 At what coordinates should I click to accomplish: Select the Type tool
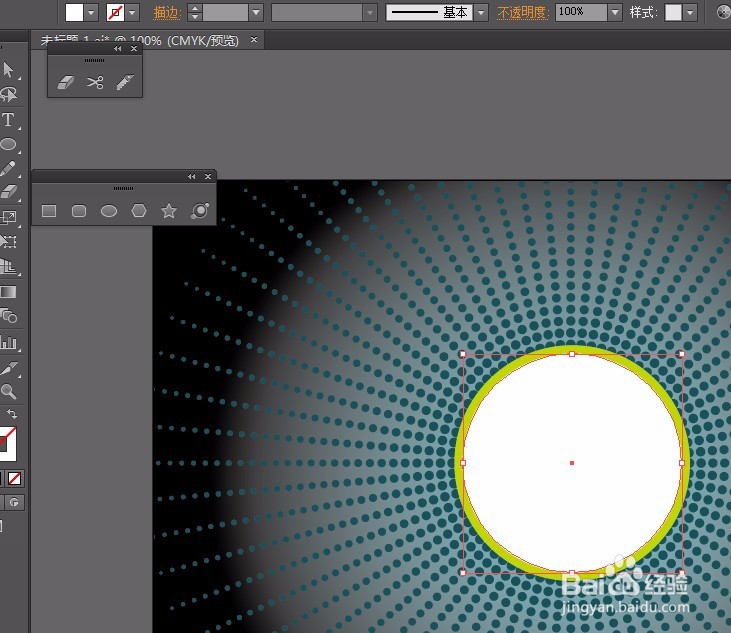click(8, 120)
